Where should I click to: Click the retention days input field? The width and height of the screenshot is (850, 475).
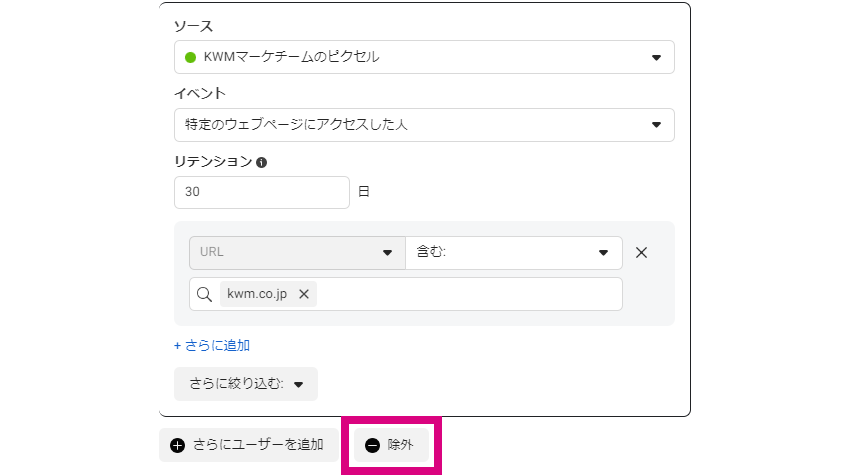[261, 192]
